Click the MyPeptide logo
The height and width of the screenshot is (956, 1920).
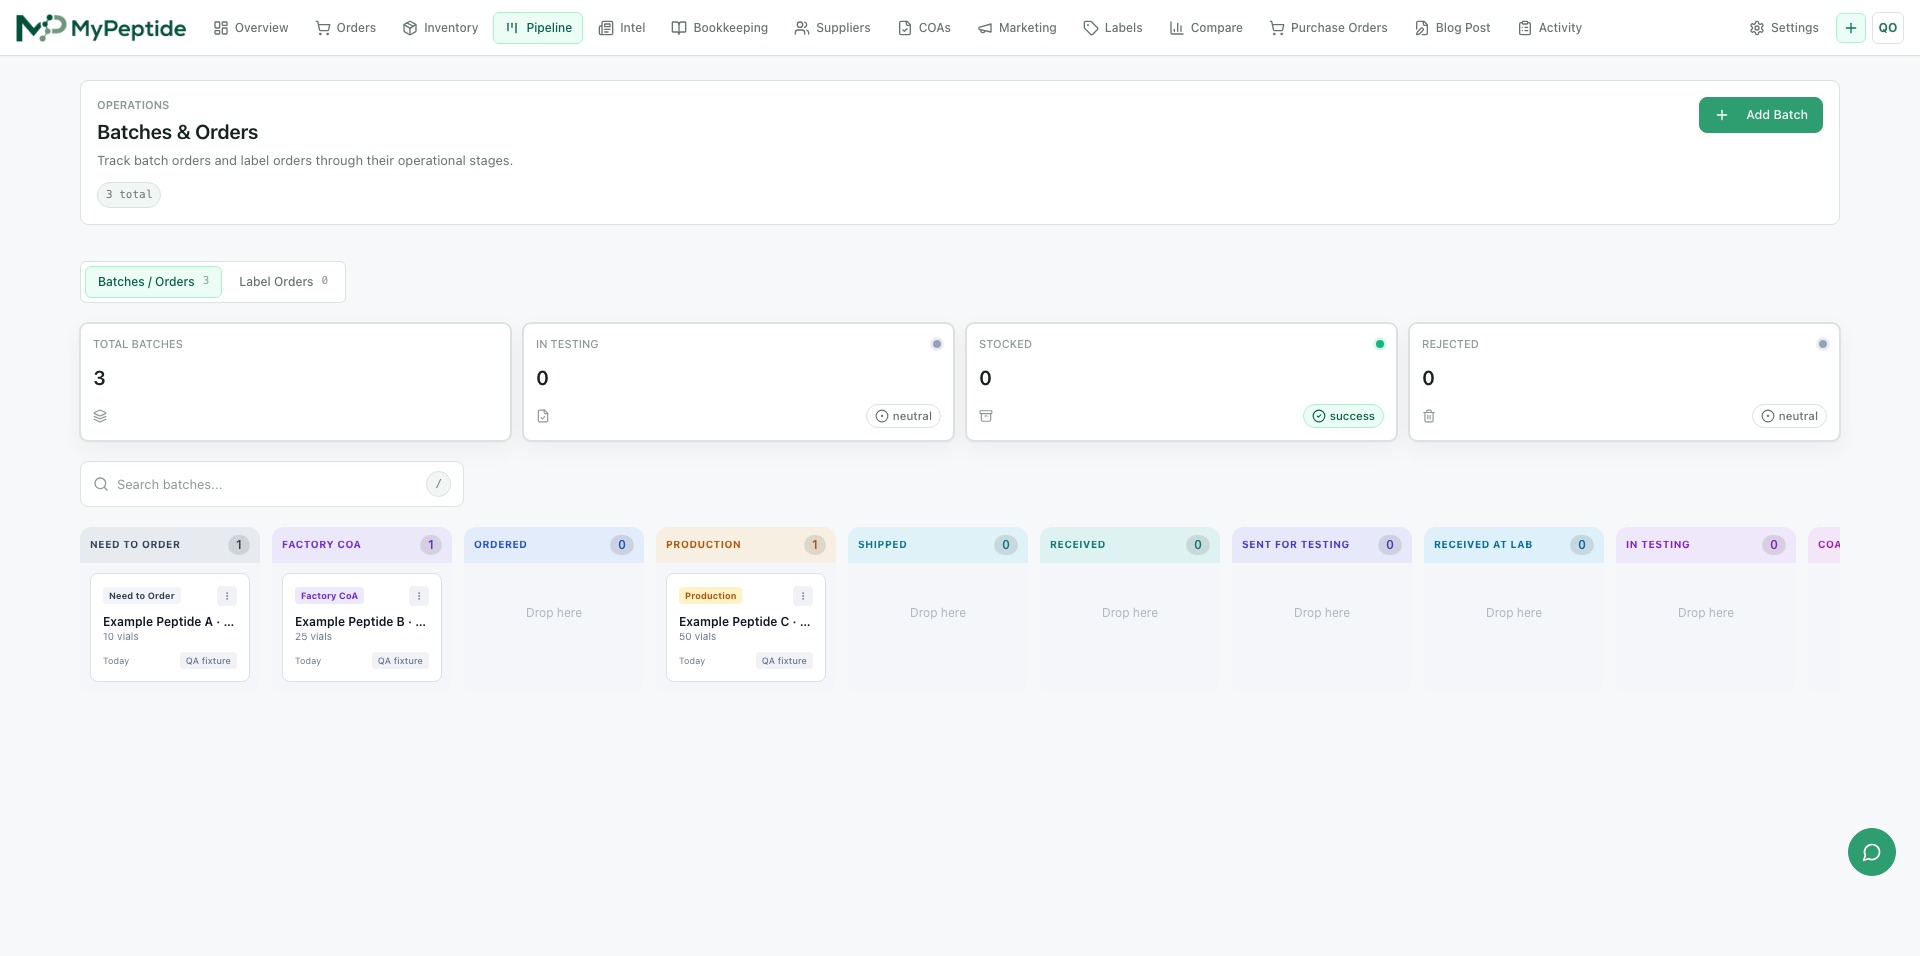point(101,28)
